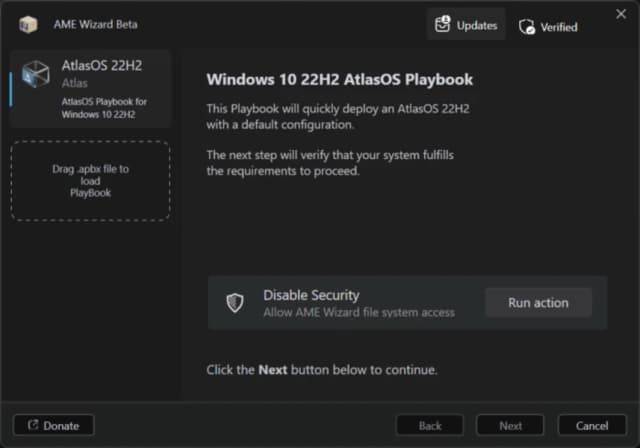Click the Disable Security shield icon

pyautogui.click(x=235, y=303)
